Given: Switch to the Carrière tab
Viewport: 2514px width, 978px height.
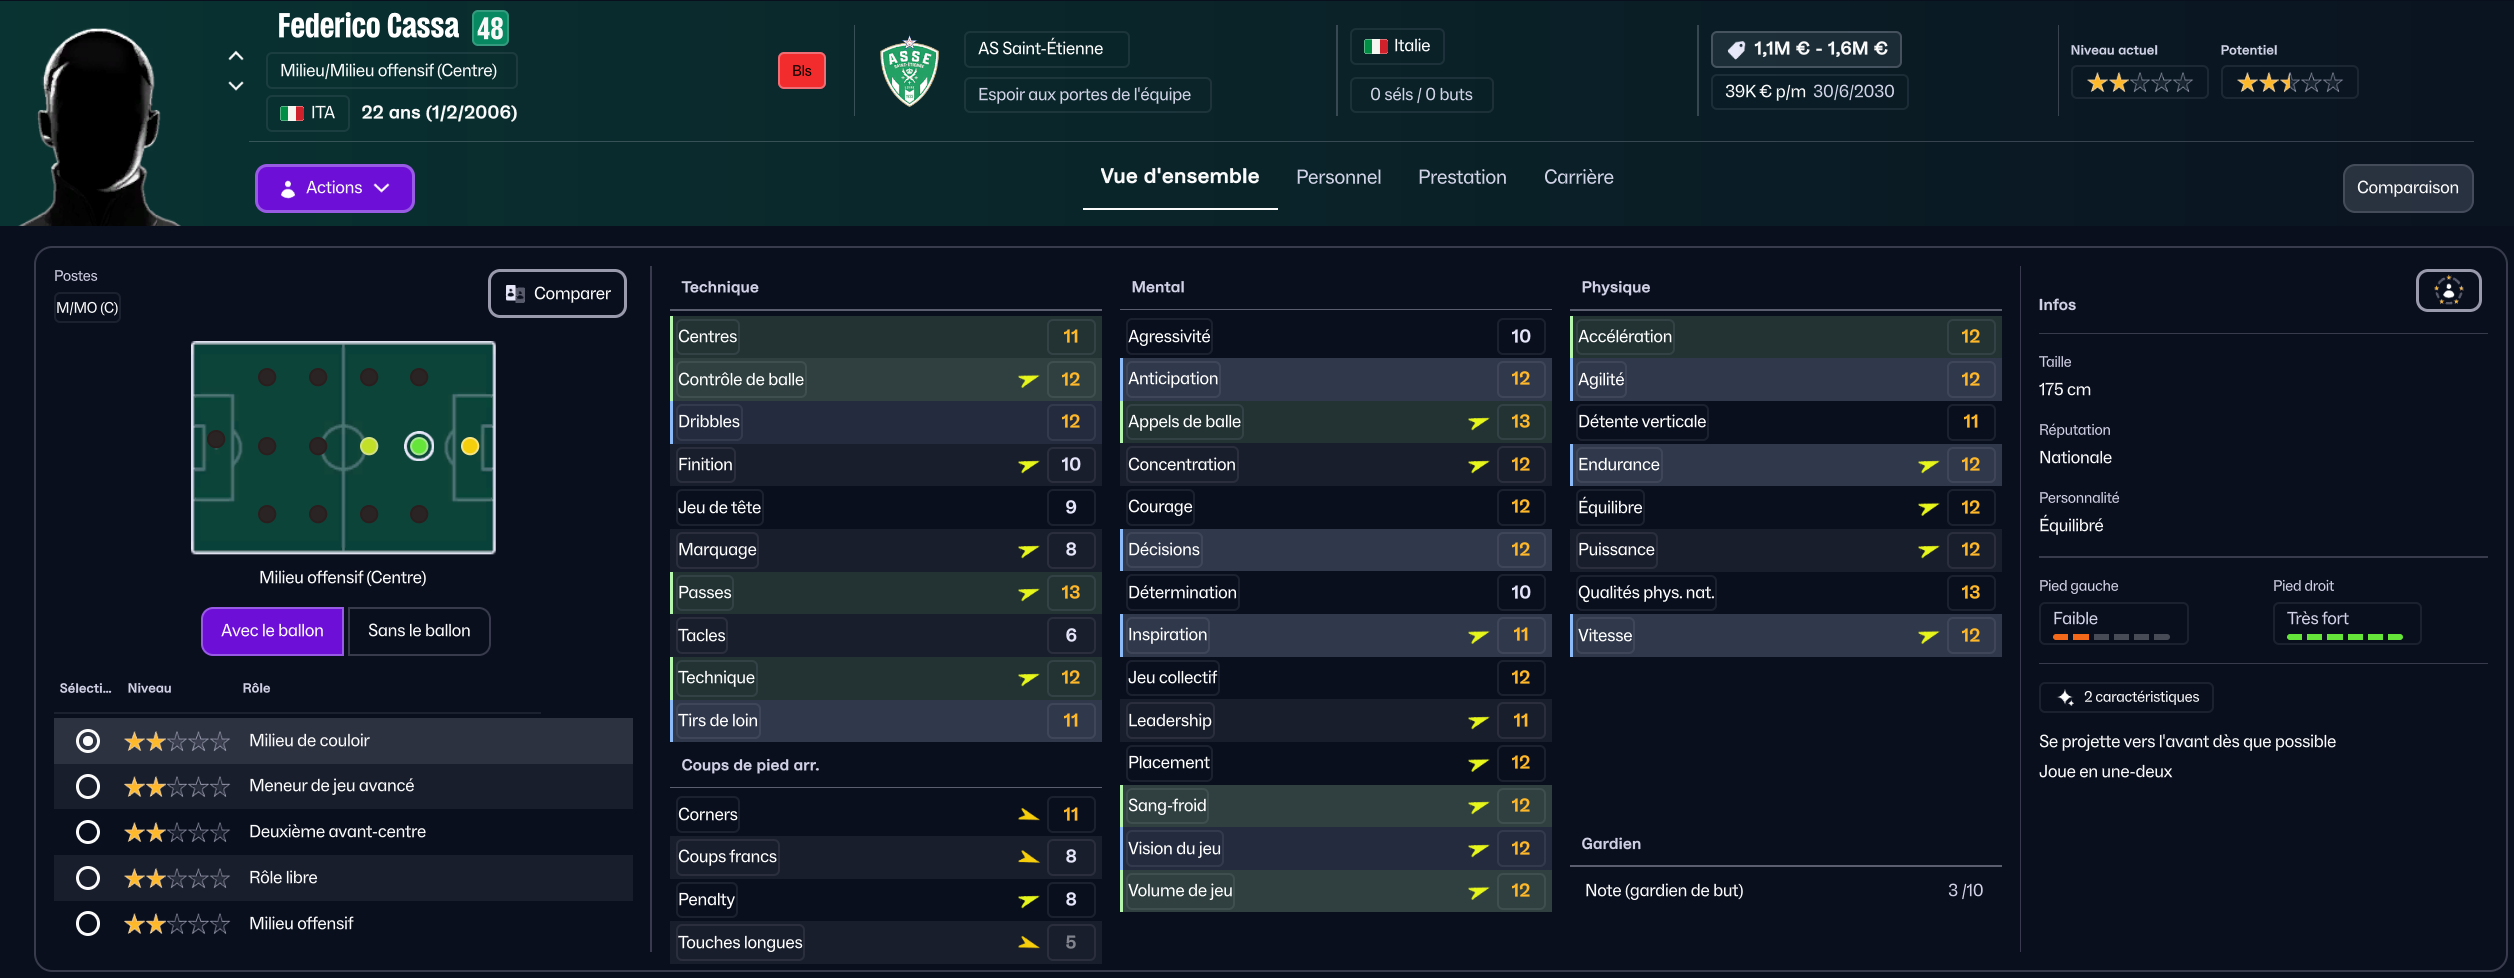Looking at the screenshot, I should point(1578,177).
